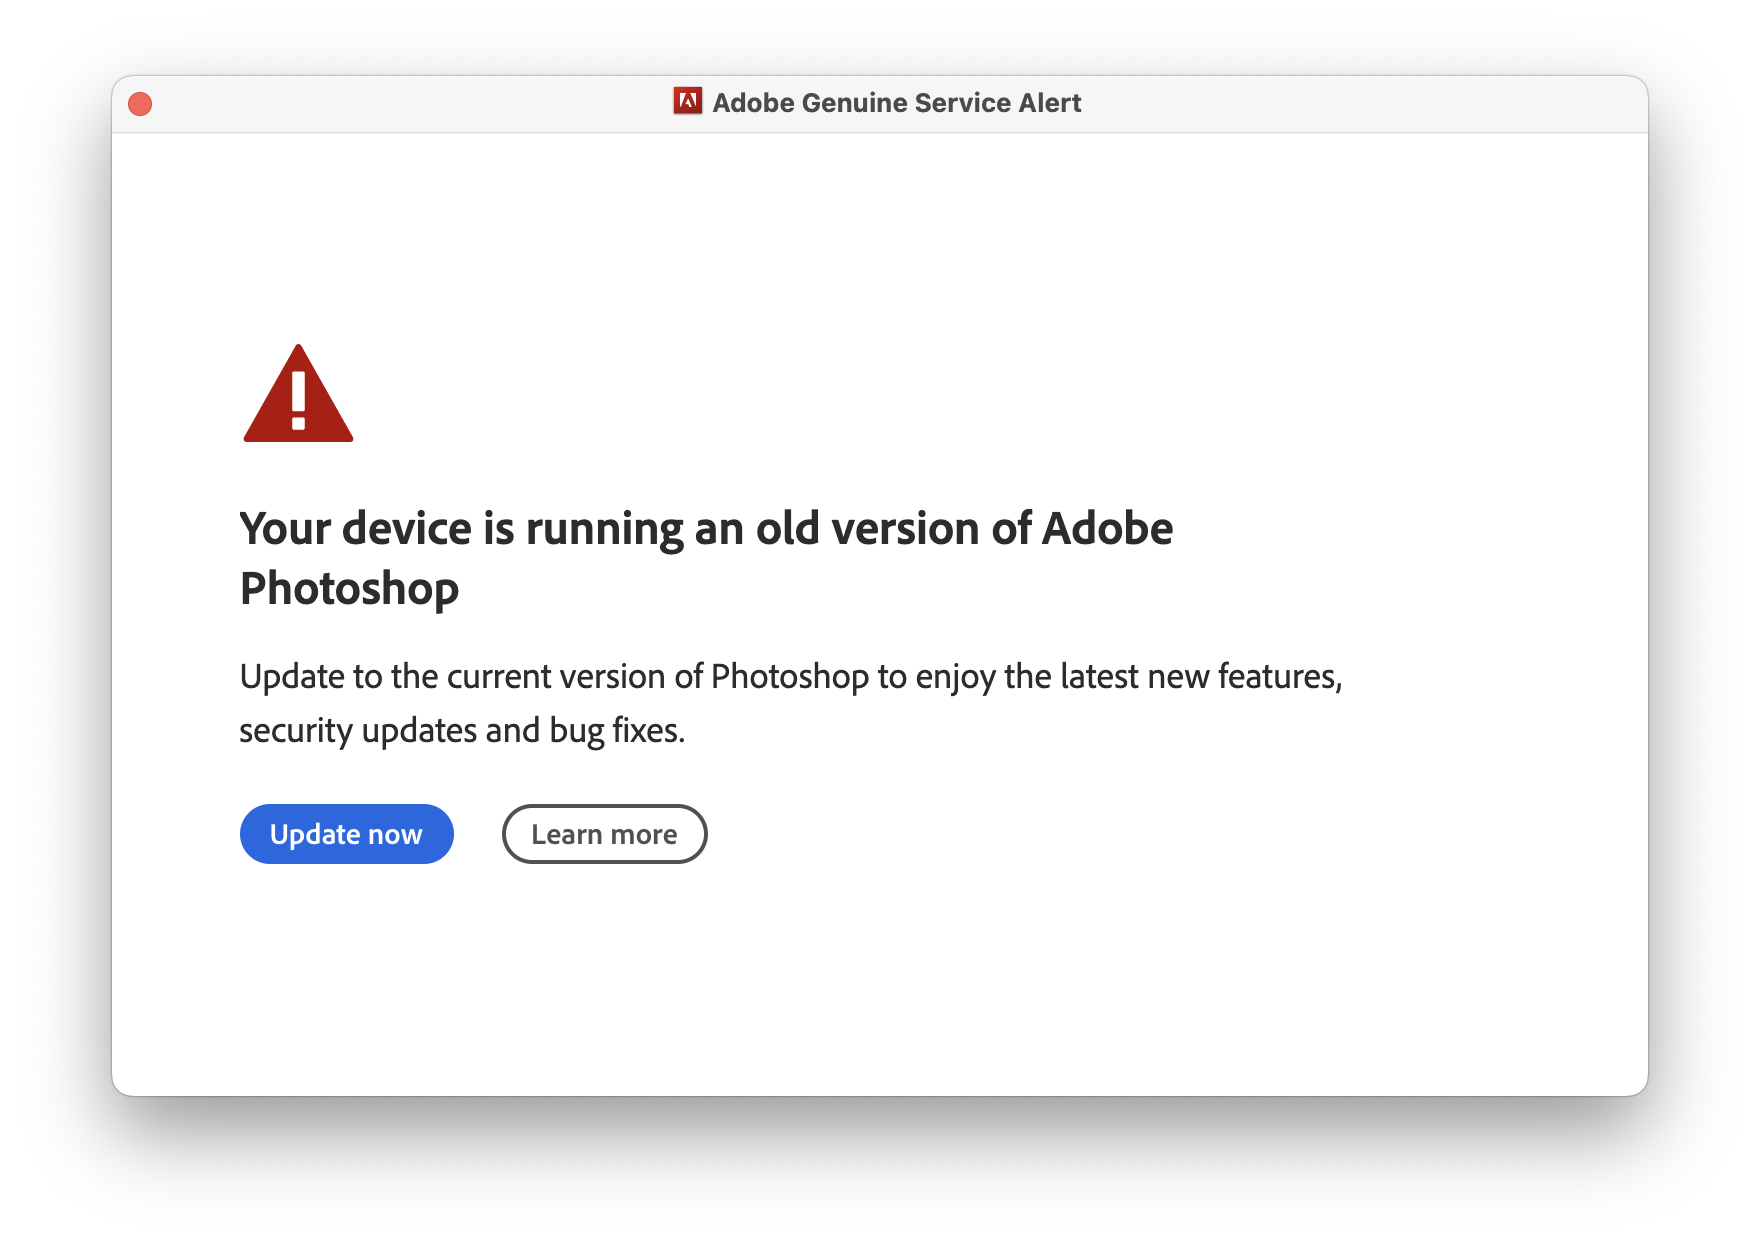Select the exclamation mark warning symbol
The width and height of the screenshot is (1760, 1244).
(x=298, y=405)
